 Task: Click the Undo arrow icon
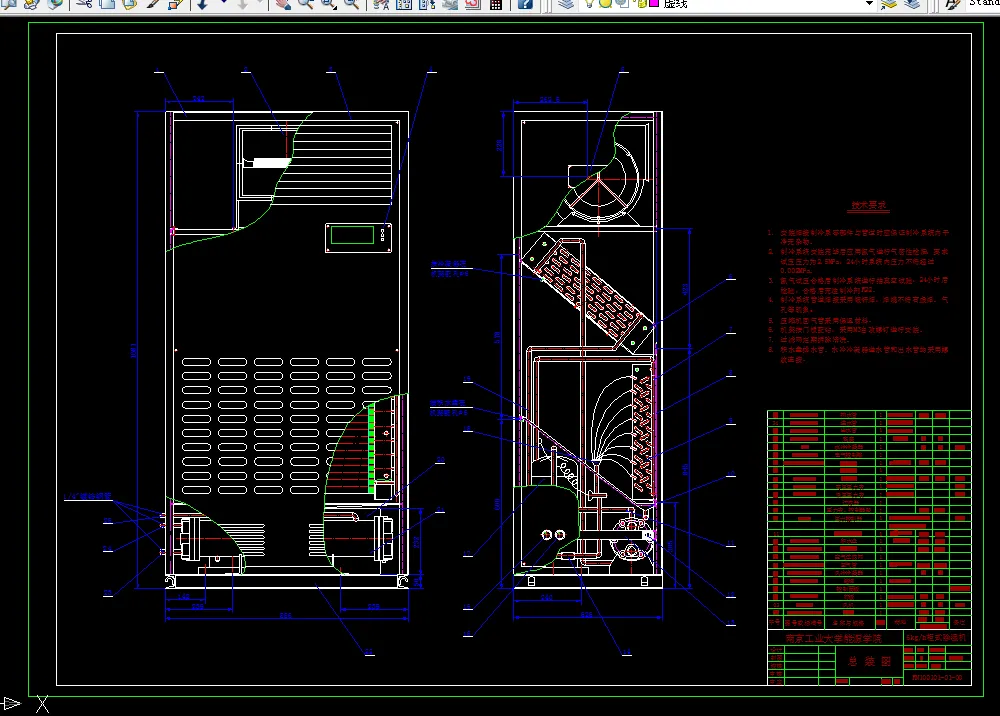(202, 3)
